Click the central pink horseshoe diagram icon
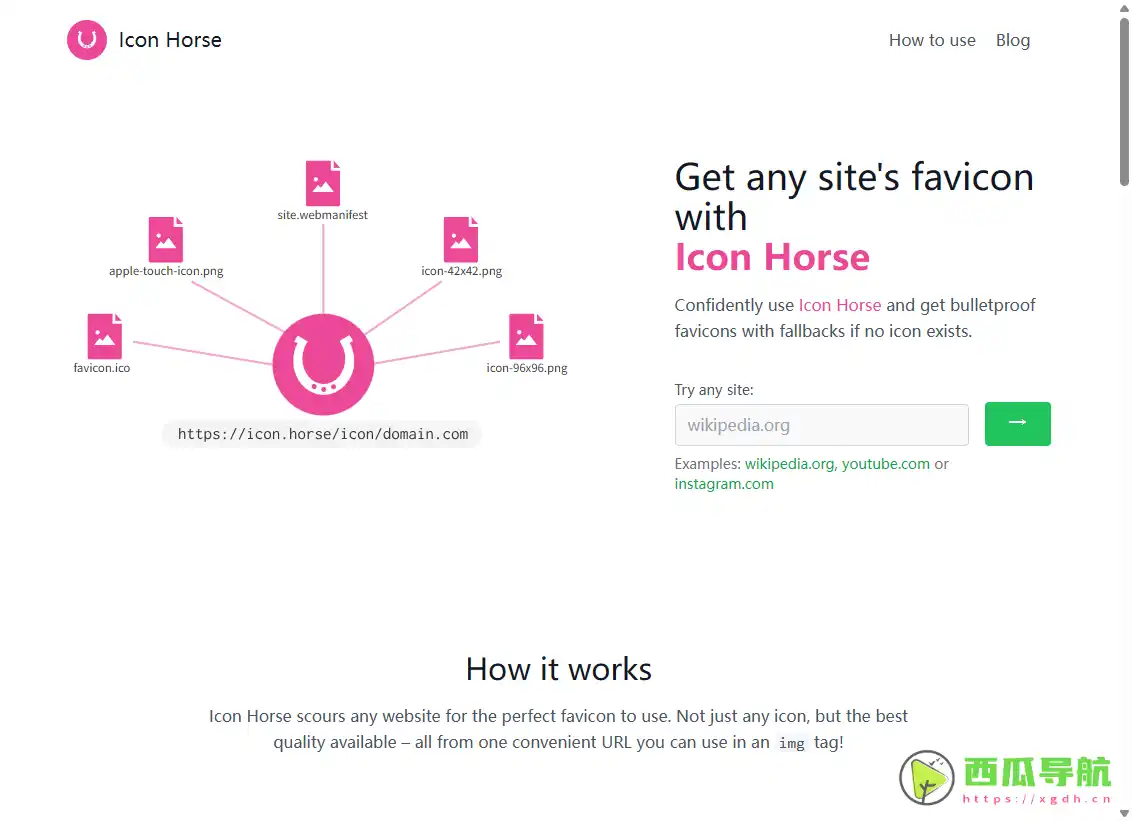The height and width of the screenshot is (821, 1132). tap(322, 364)
